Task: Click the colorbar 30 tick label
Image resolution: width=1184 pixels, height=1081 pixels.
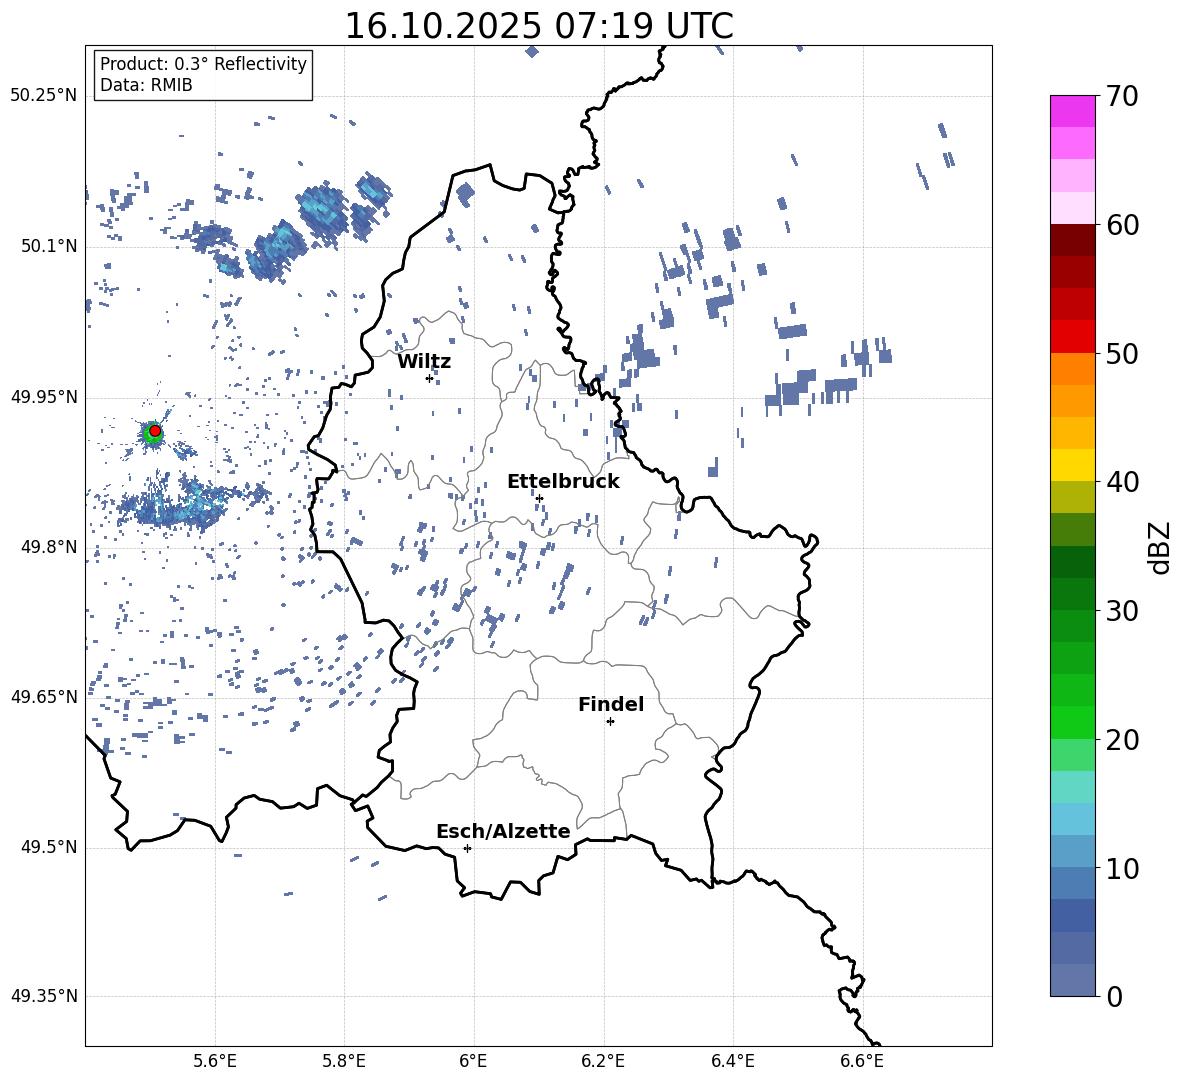Action: coord(1122,611)
